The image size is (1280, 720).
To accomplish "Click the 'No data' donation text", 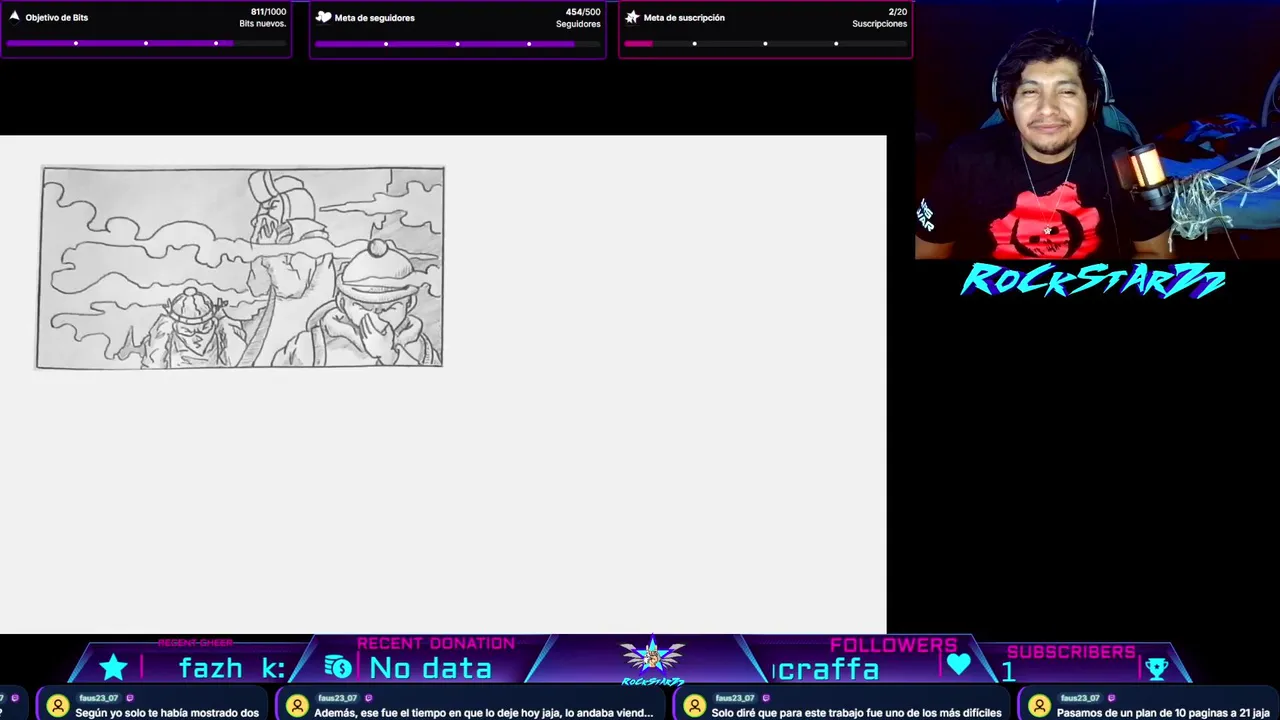I will click(x=431, y=668).
